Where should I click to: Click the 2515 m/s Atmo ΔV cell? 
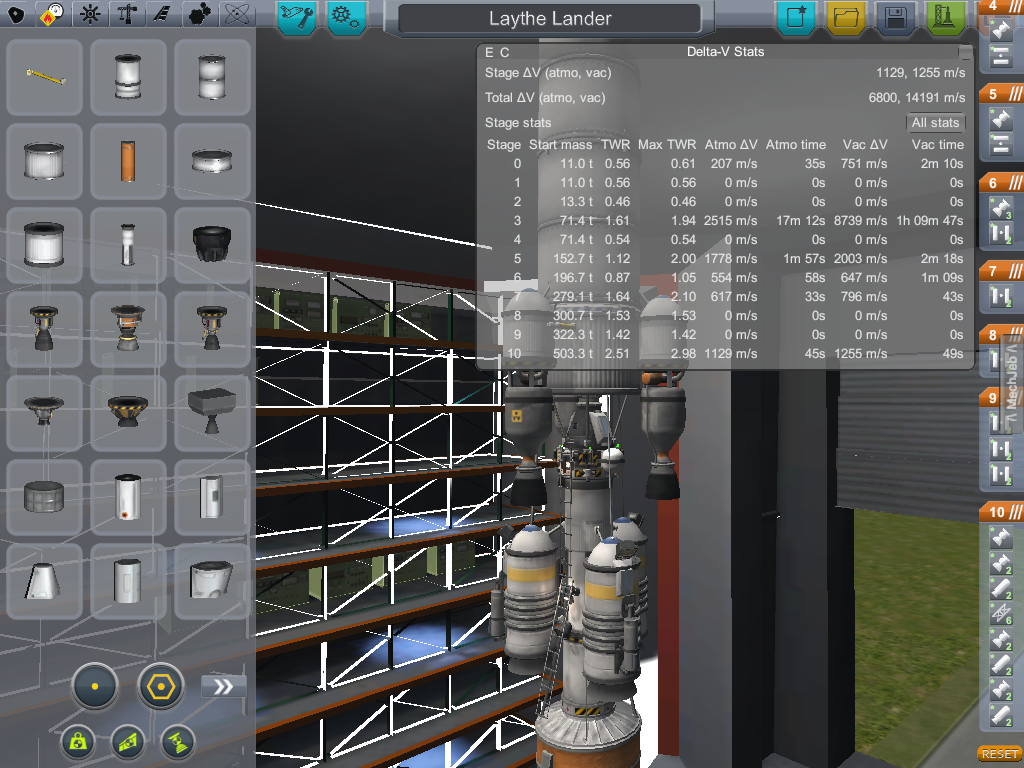pos(730,221)
